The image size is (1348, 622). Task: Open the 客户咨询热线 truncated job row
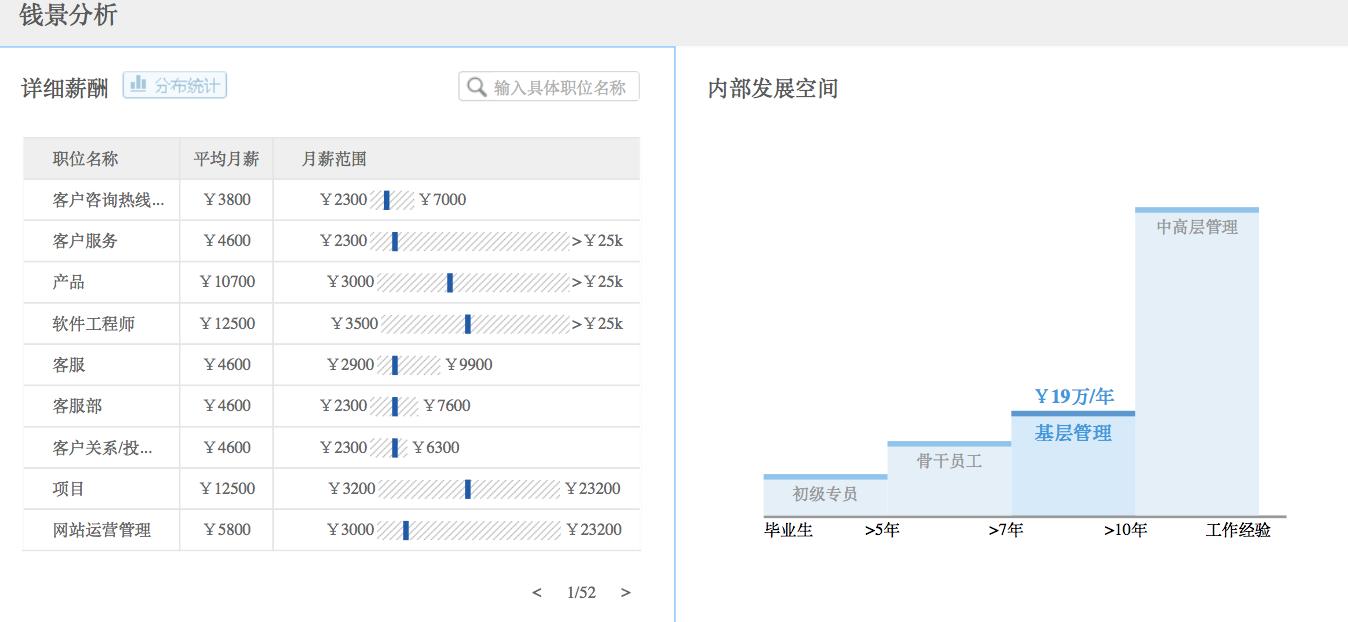331,200
